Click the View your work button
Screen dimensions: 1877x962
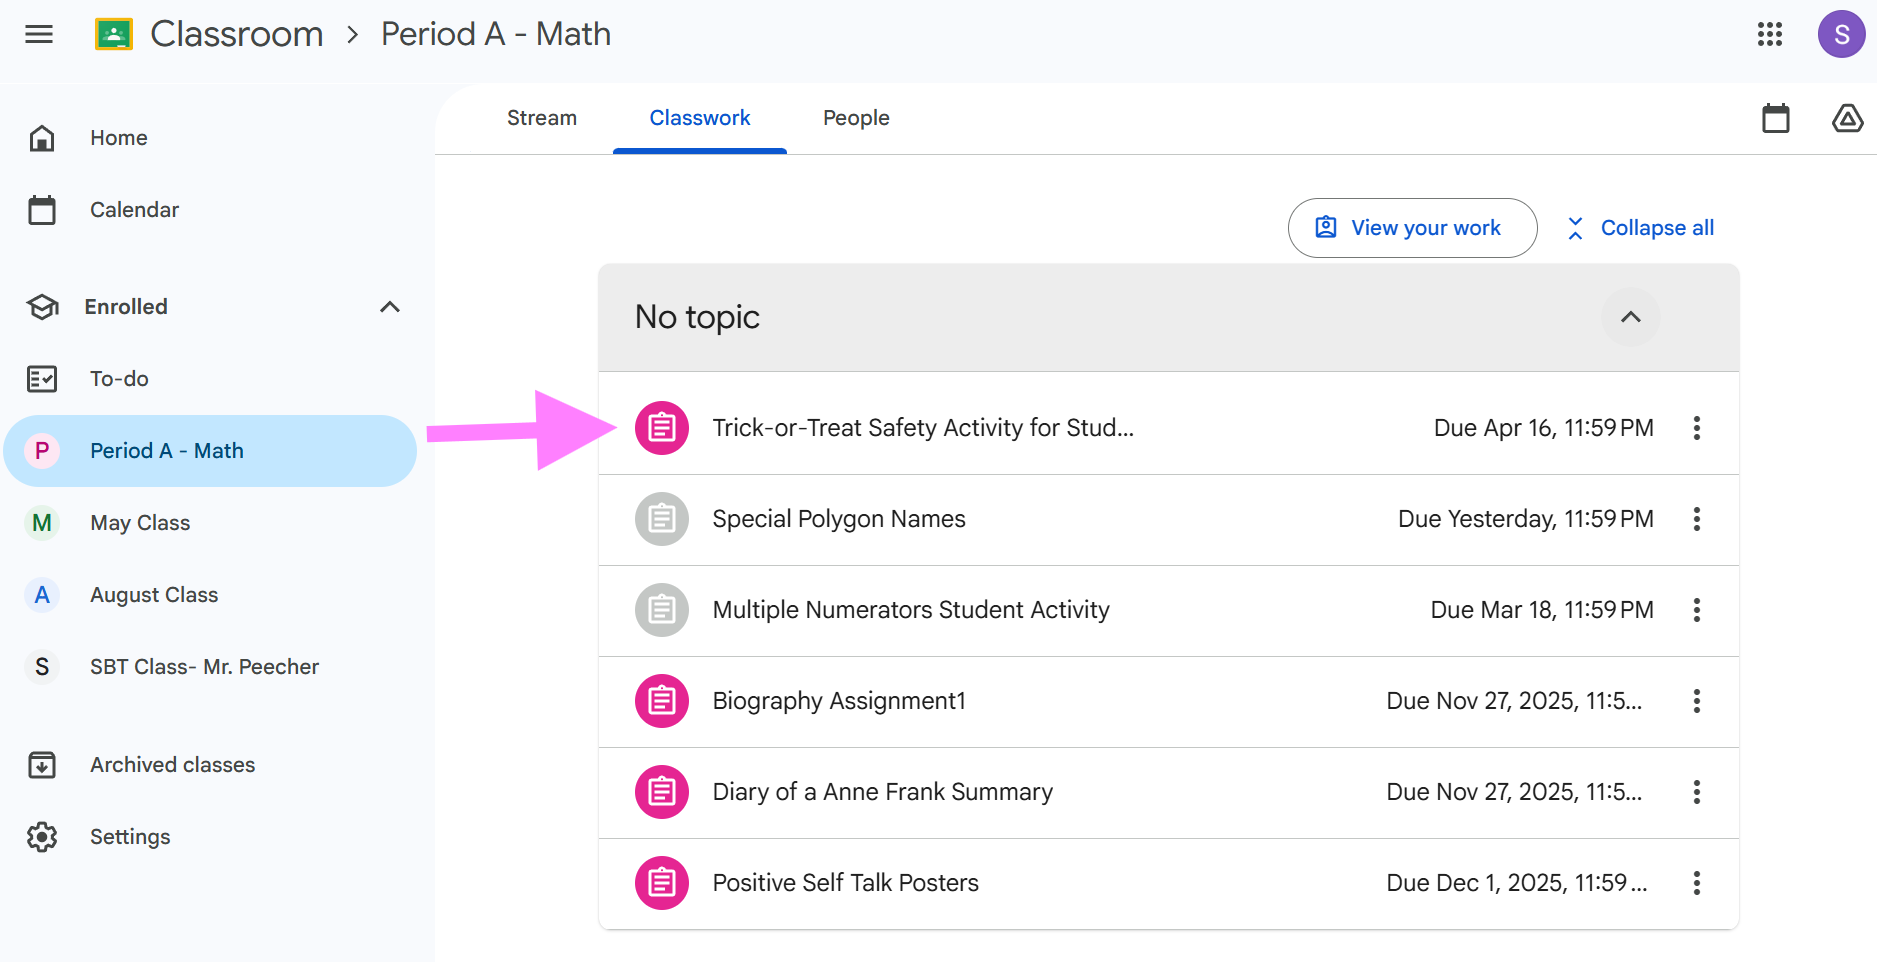[1412, 228]
